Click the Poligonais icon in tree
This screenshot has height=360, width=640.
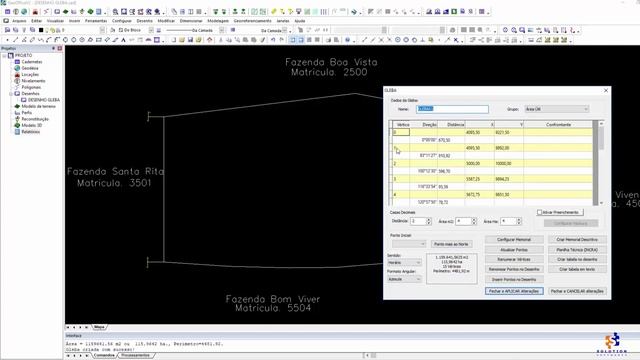(17, 87)
